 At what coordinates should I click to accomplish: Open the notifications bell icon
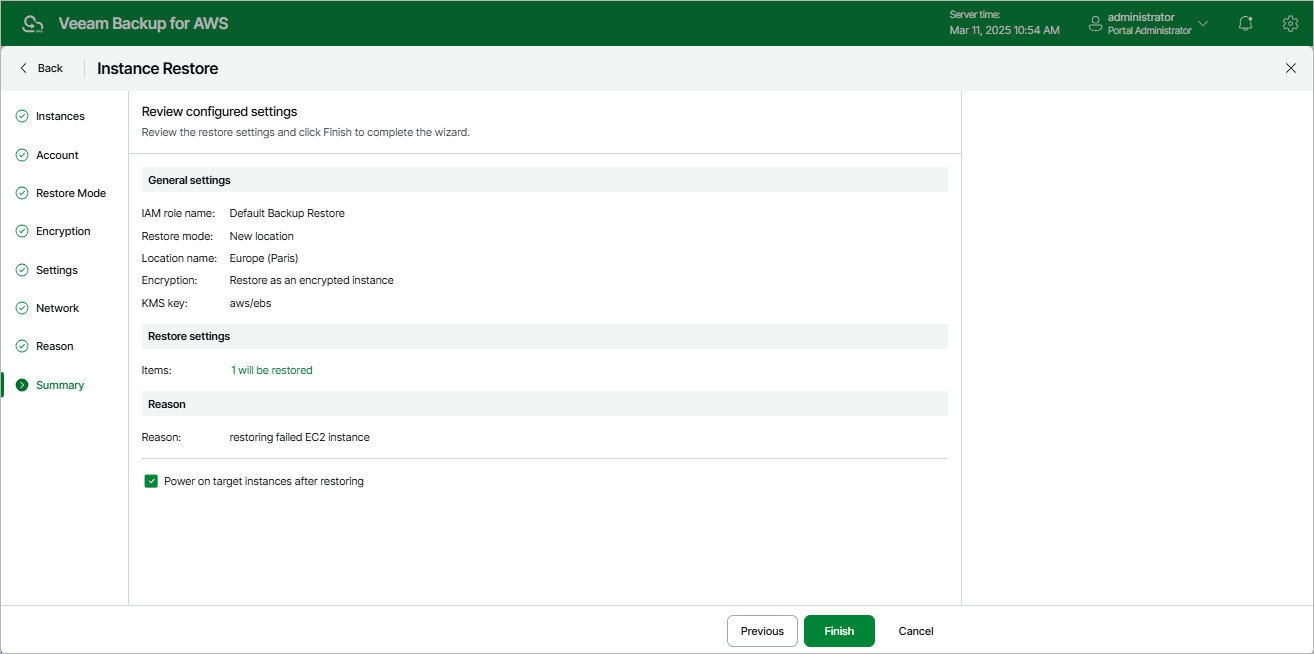coord(1245,22)
